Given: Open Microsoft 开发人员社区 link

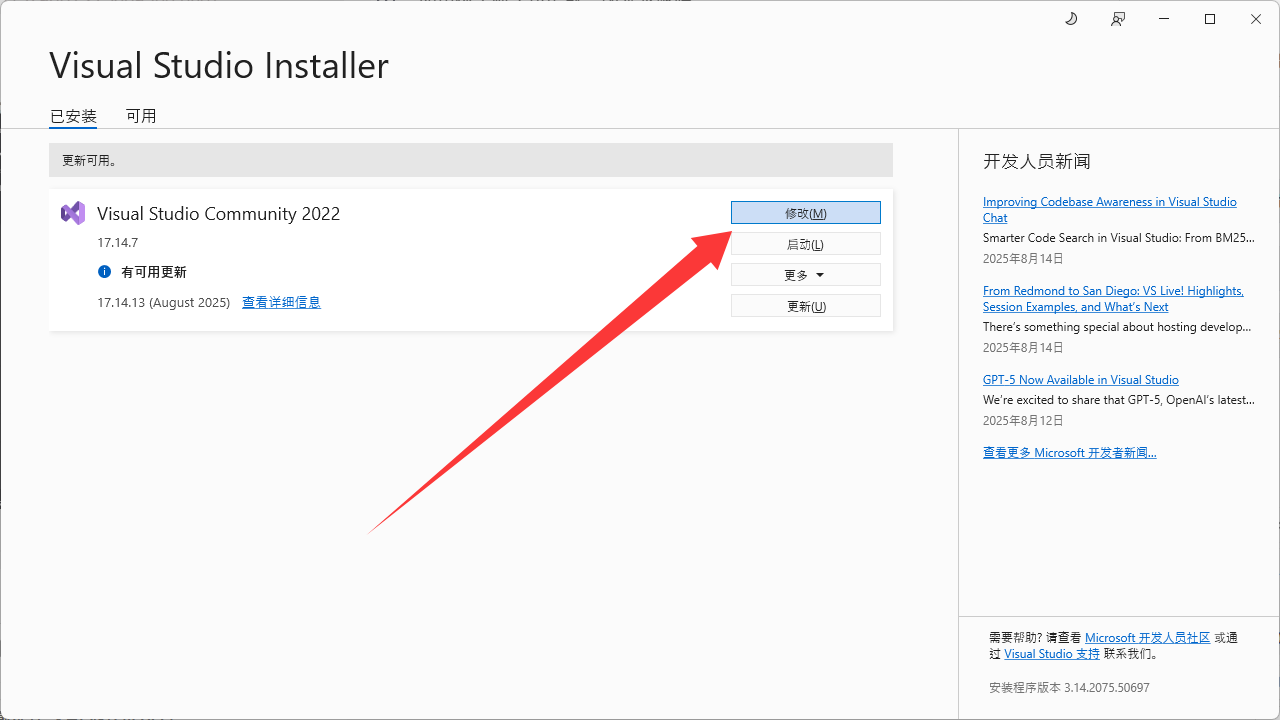Looking at the screenshot, I should pos(1147,637).
